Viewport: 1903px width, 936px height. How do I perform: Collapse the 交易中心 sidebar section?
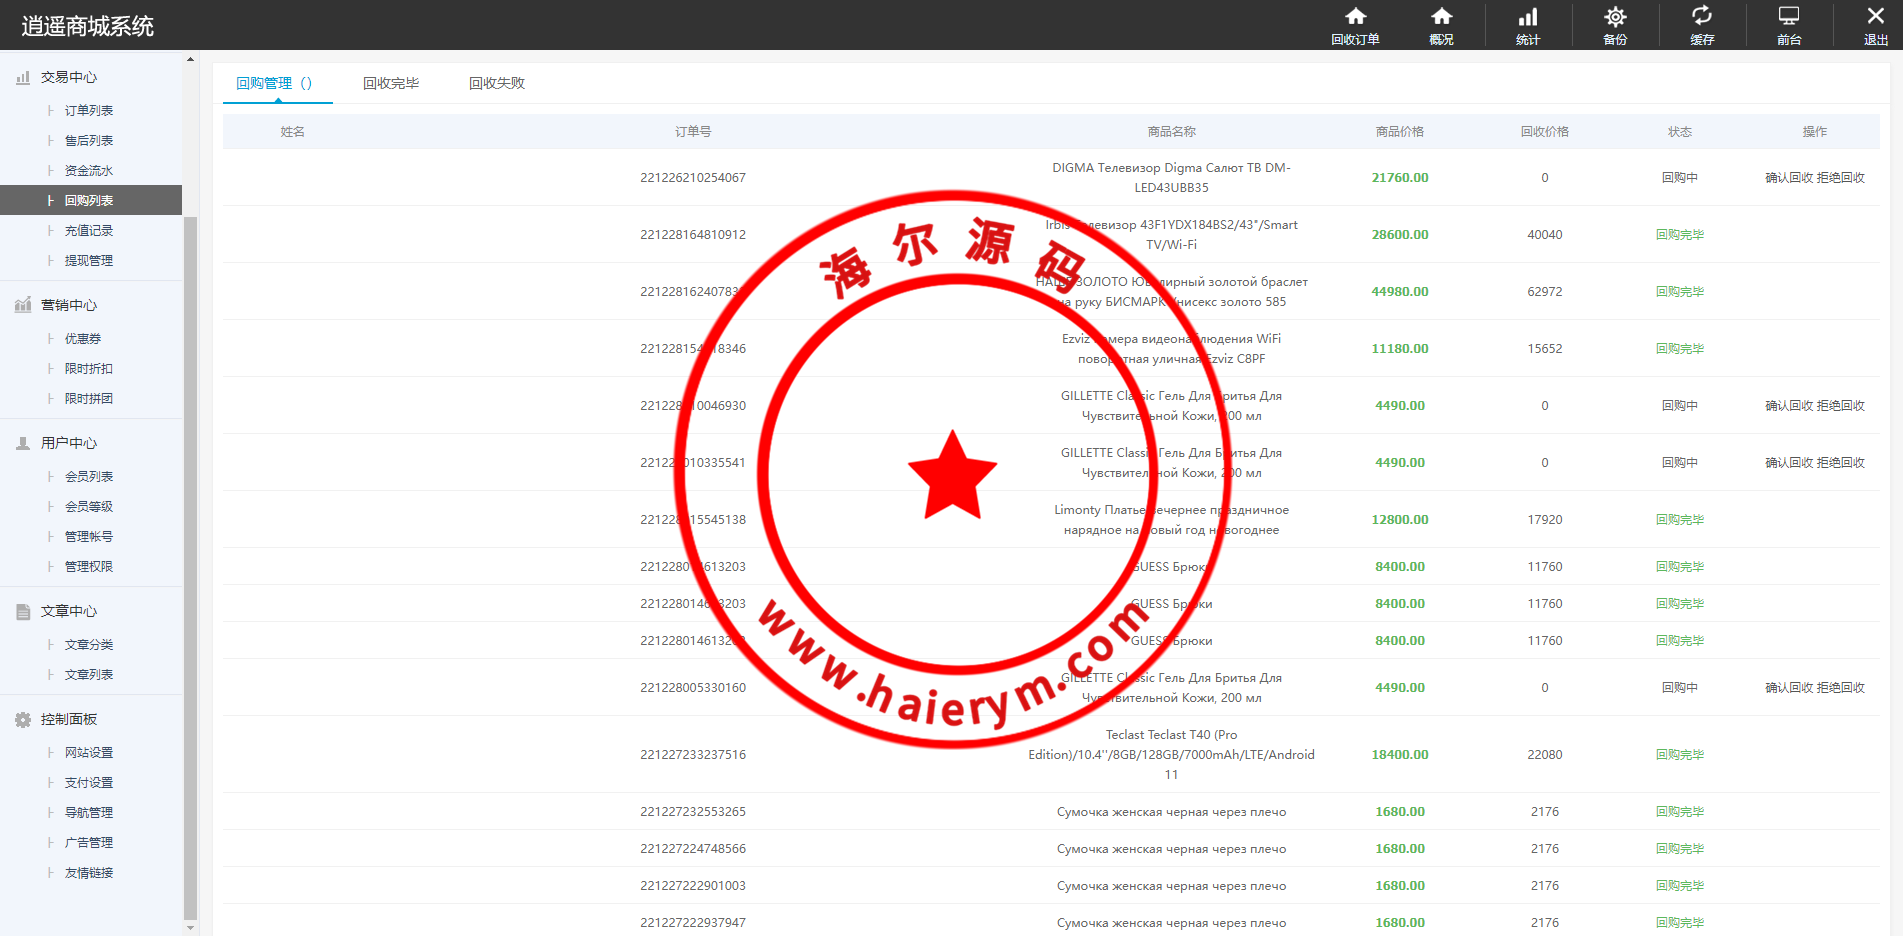coord(69,77)
